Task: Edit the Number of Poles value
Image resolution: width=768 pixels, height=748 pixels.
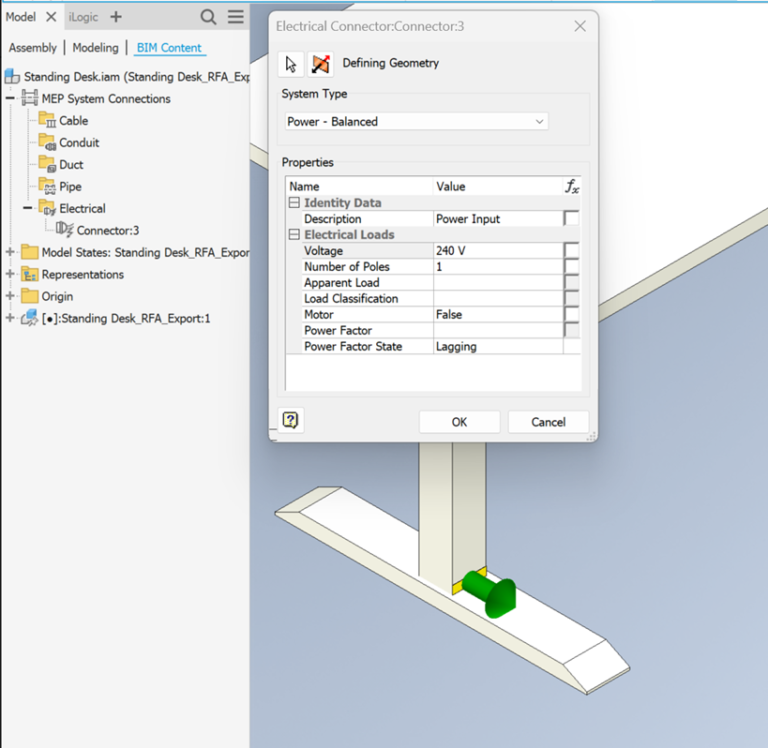Action: (x=498, y=266)
